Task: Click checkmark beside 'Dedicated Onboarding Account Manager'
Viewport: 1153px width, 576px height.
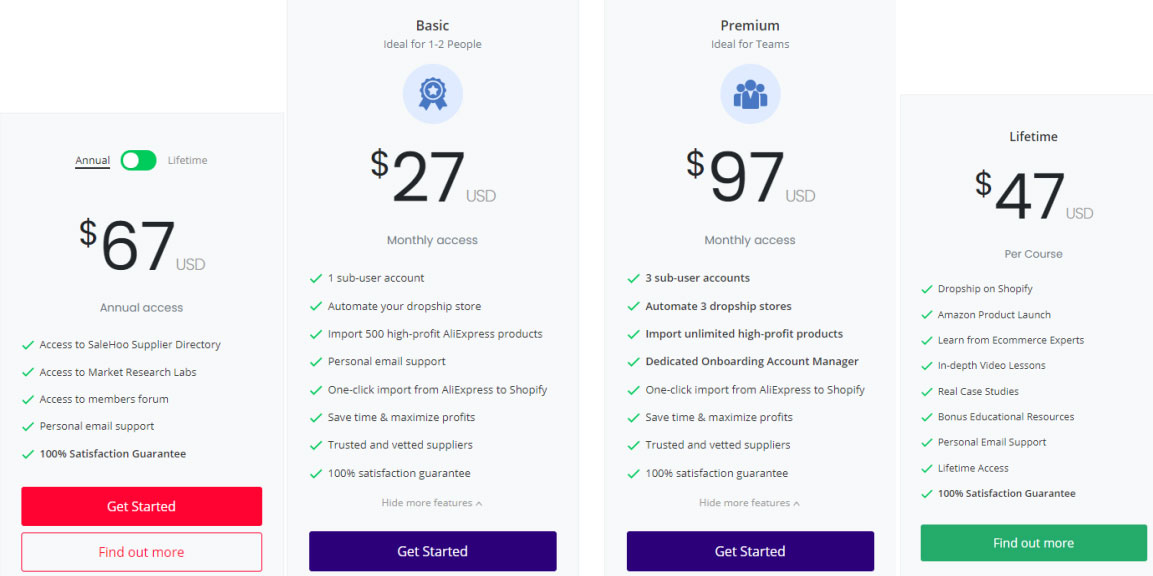Action: [633, 362]
